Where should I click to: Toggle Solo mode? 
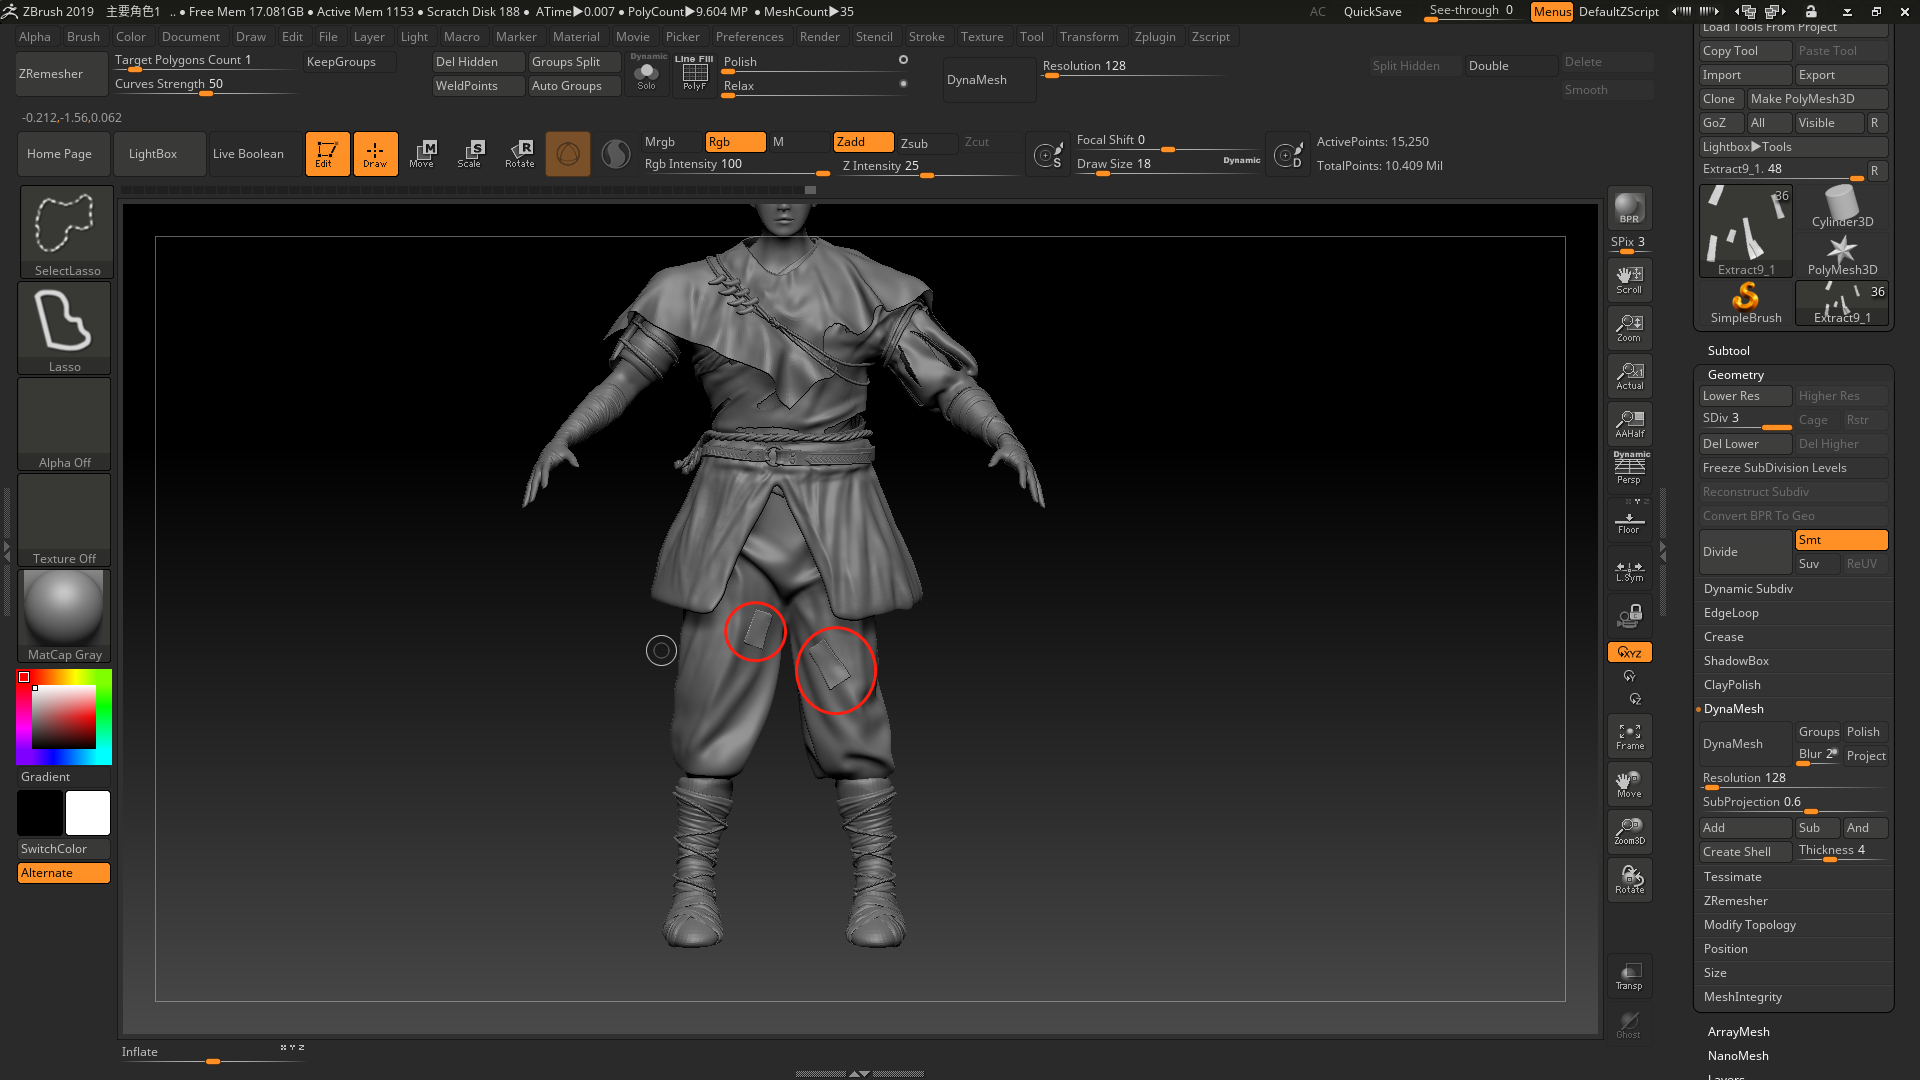click(646, 74)
